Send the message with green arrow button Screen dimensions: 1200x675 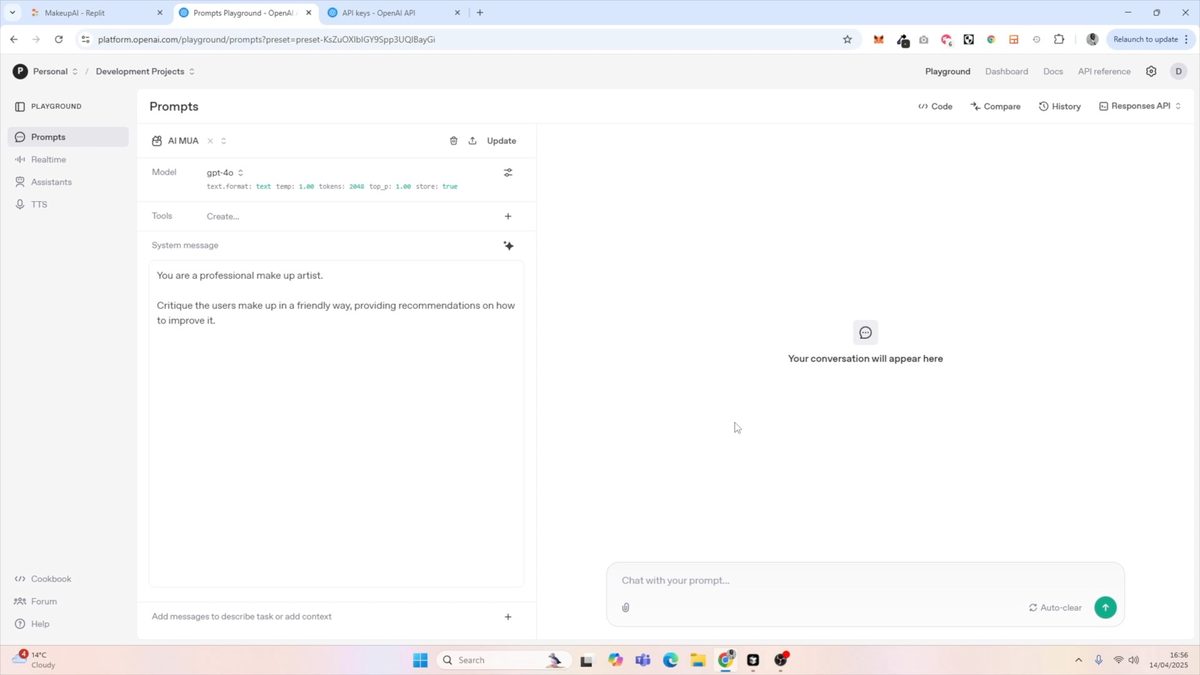[1105, 607]
